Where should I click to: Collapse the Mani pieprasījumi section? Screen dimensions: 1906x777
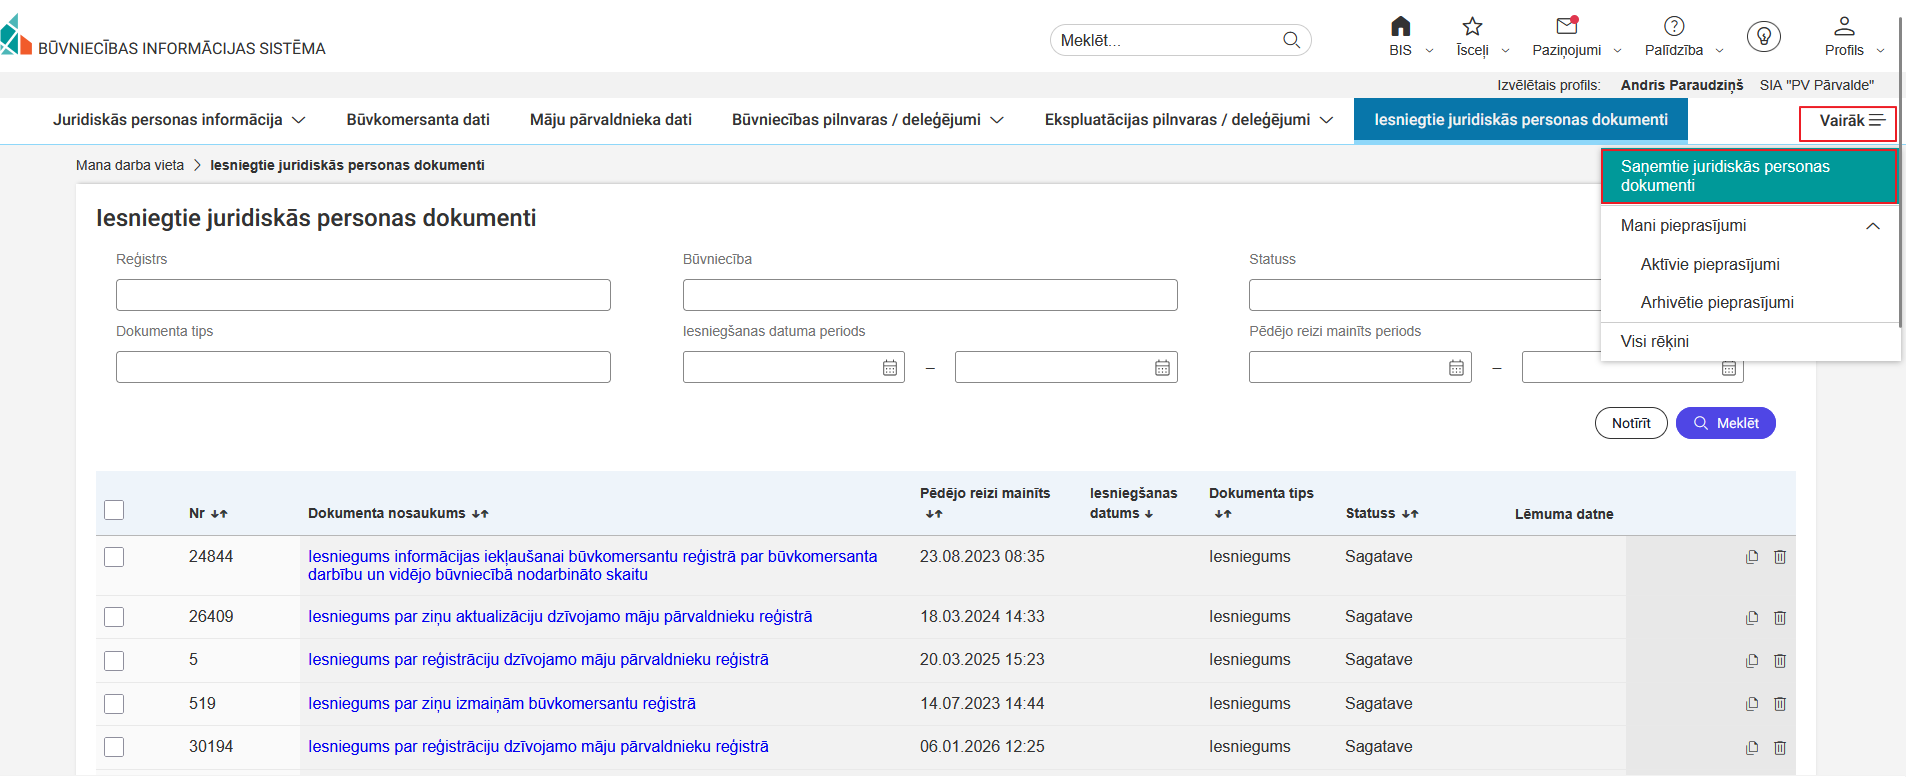pyautogui.click(x=1872, y=226)
